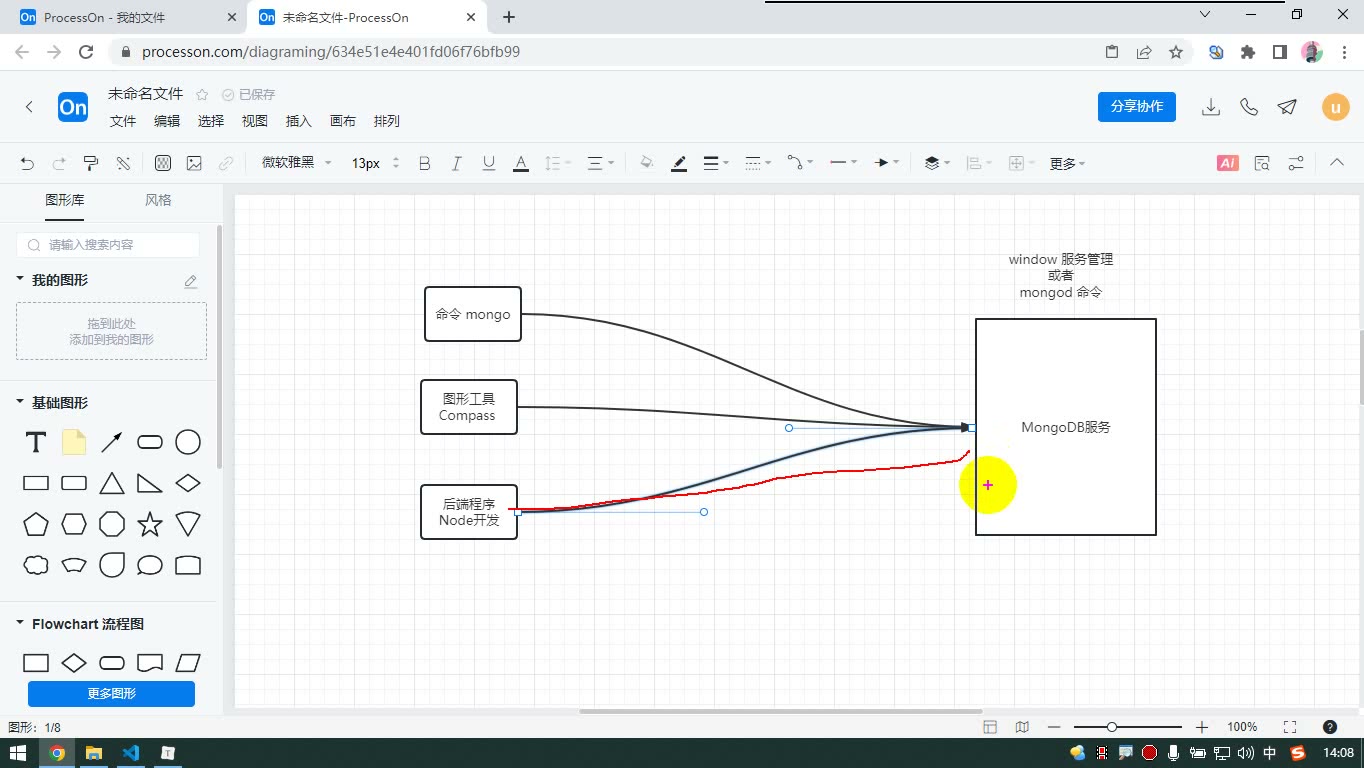Screen dimensions: 1364x768
Task: Apply underline formatting
Action: click(488, 163)
